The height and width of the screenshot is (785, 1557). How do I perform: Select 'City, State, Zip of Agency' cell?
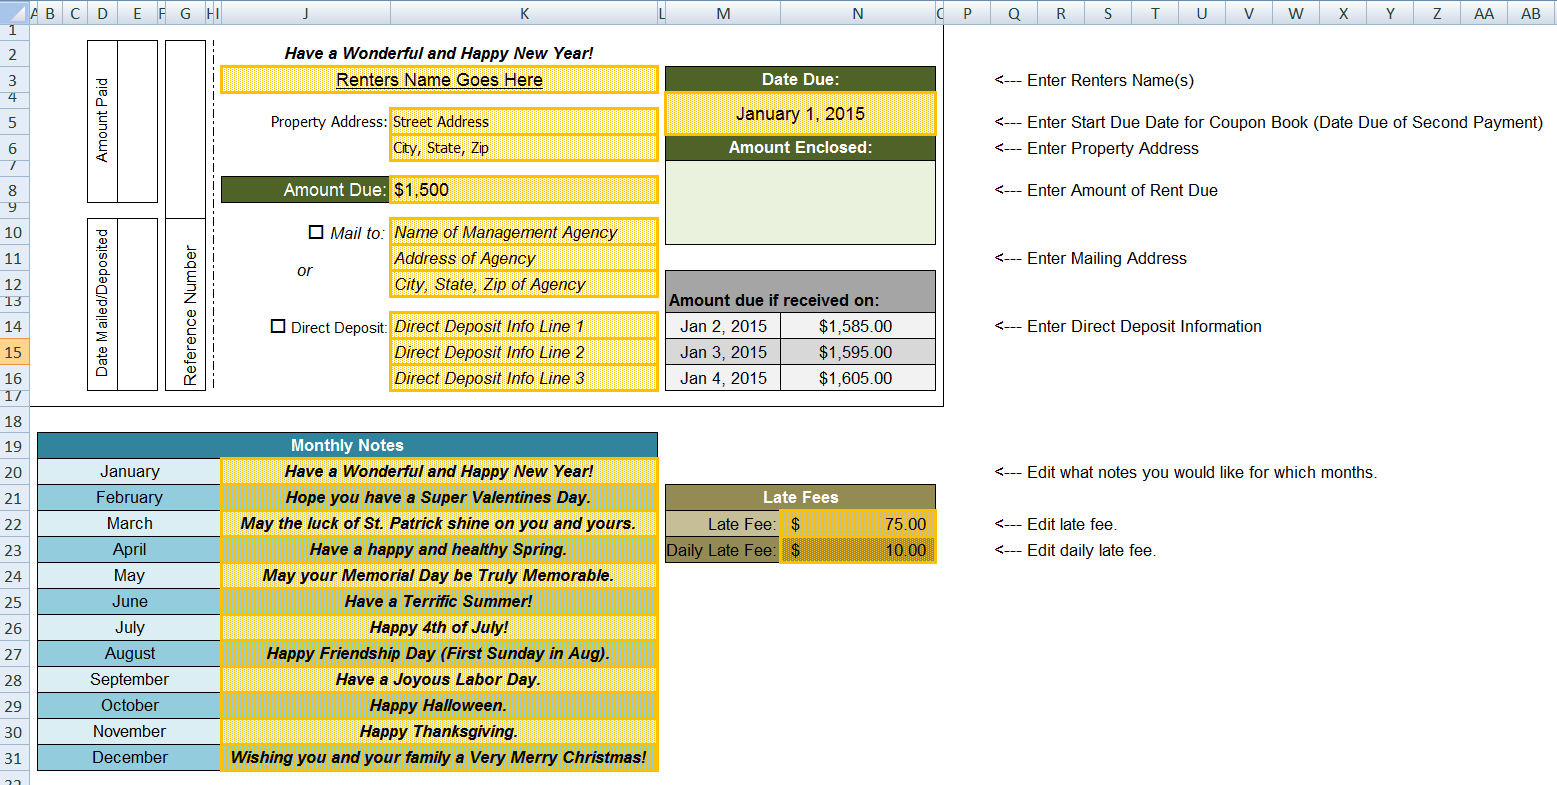[524, 284]
